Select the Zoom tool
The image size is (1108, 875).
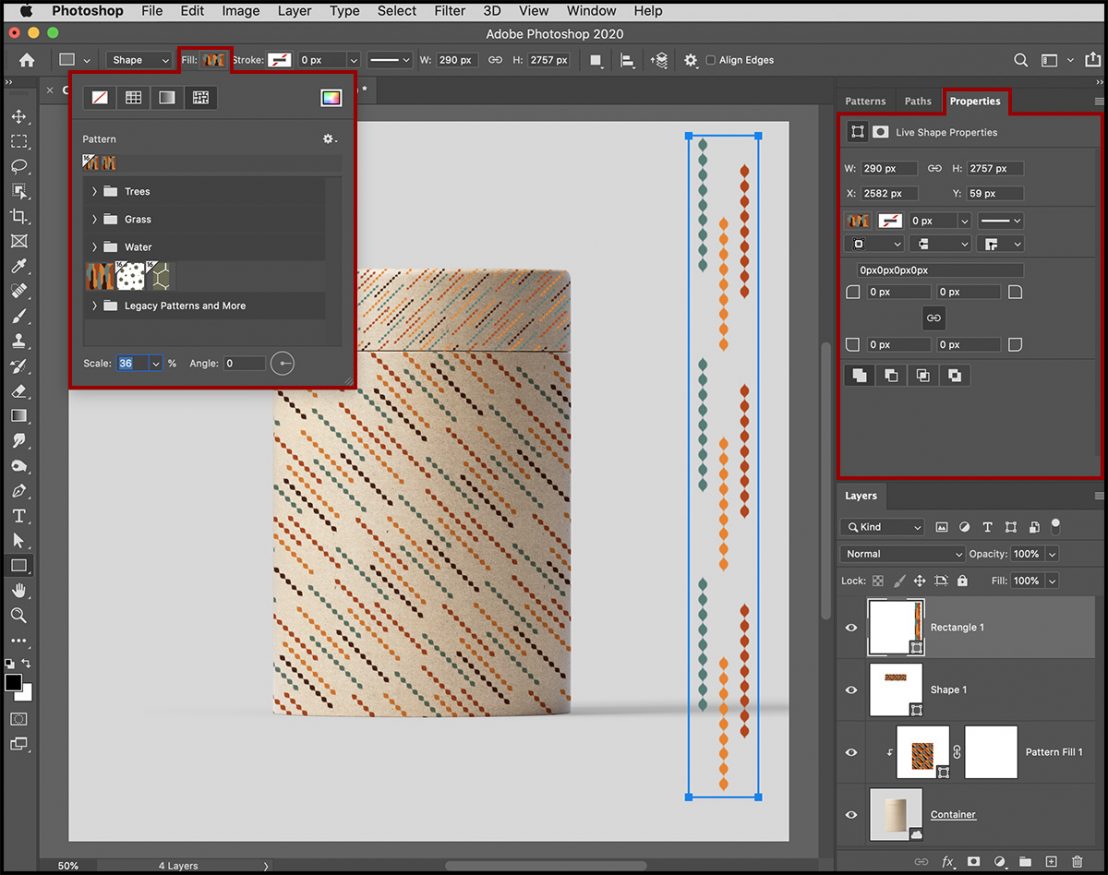[x=19, y=615]
